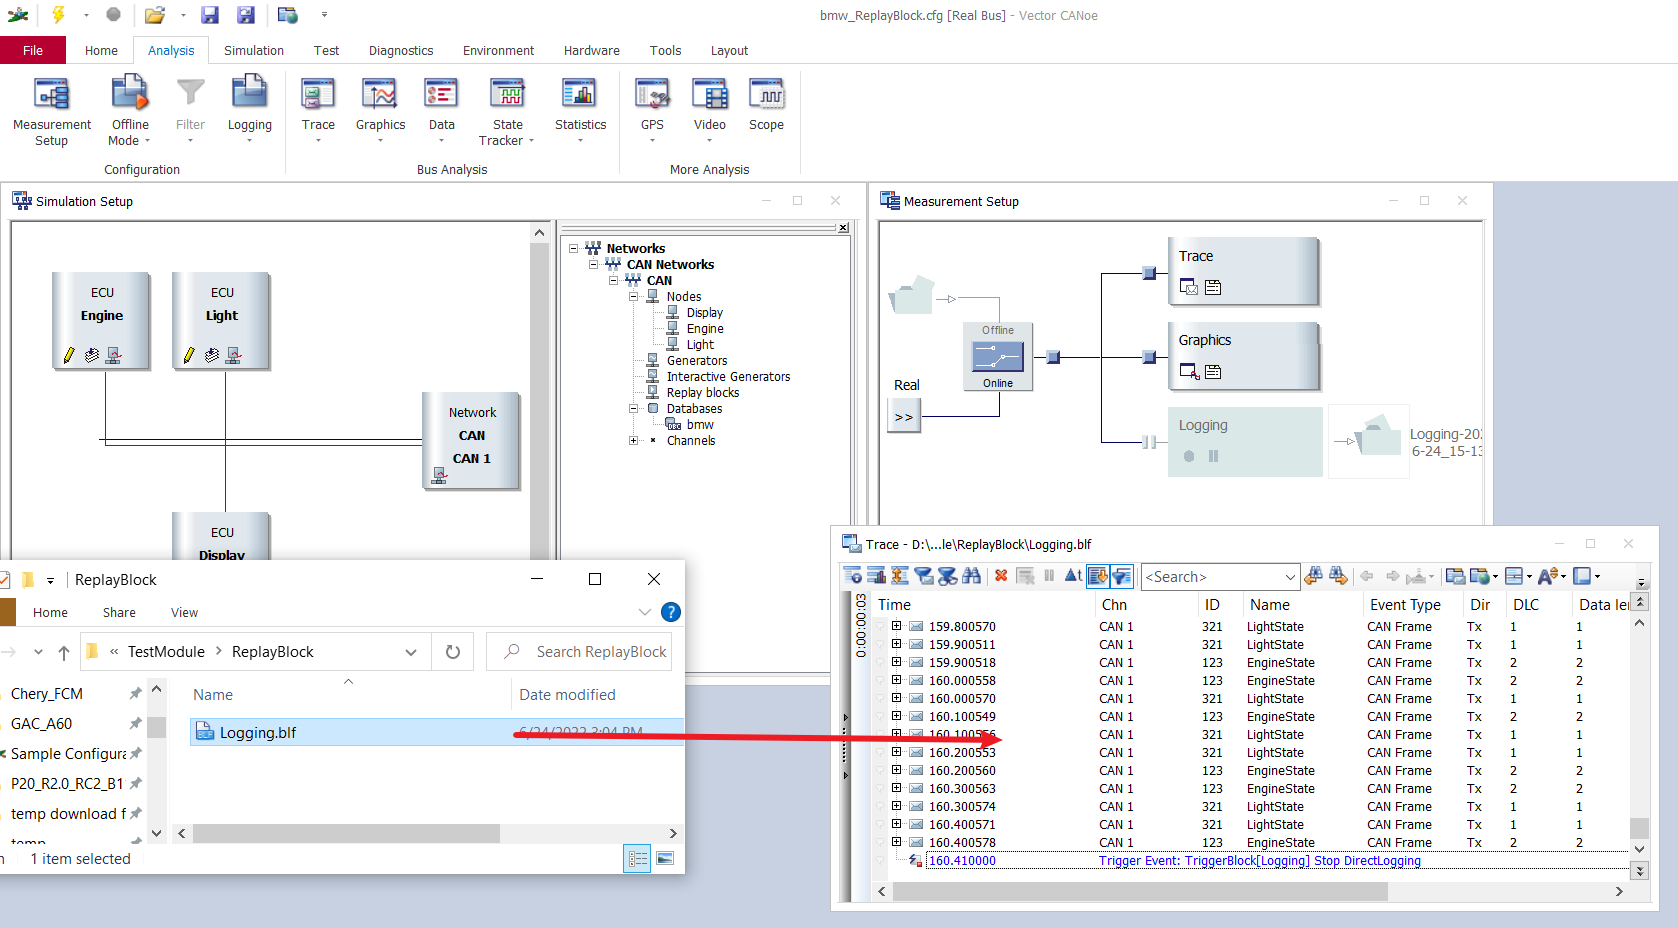The height and width of the screenshot is (928, 1678).
Task: Collapse the Networks tree node
Action: 574,248
